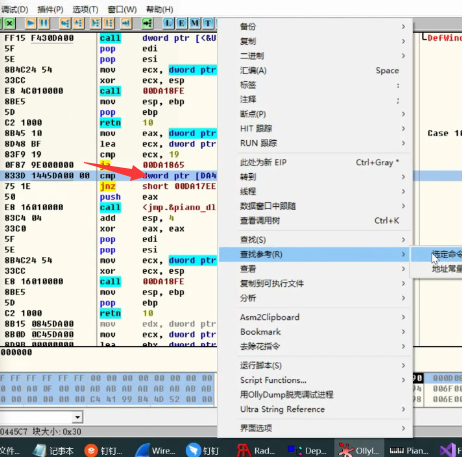Open the 界面选项 submenu
Screen dimensions: 462x457
click(x=315, y=428)
